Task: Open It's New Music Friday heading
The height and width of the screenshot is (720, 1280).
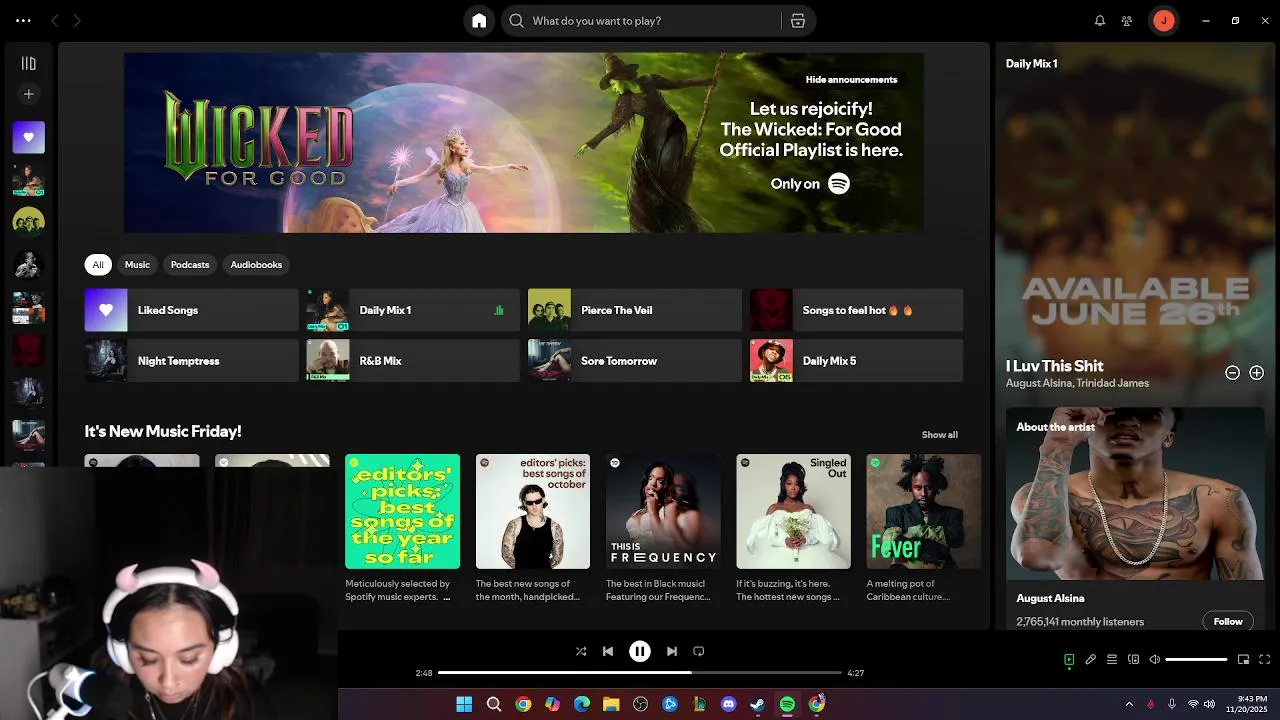Action: [163, 431]
